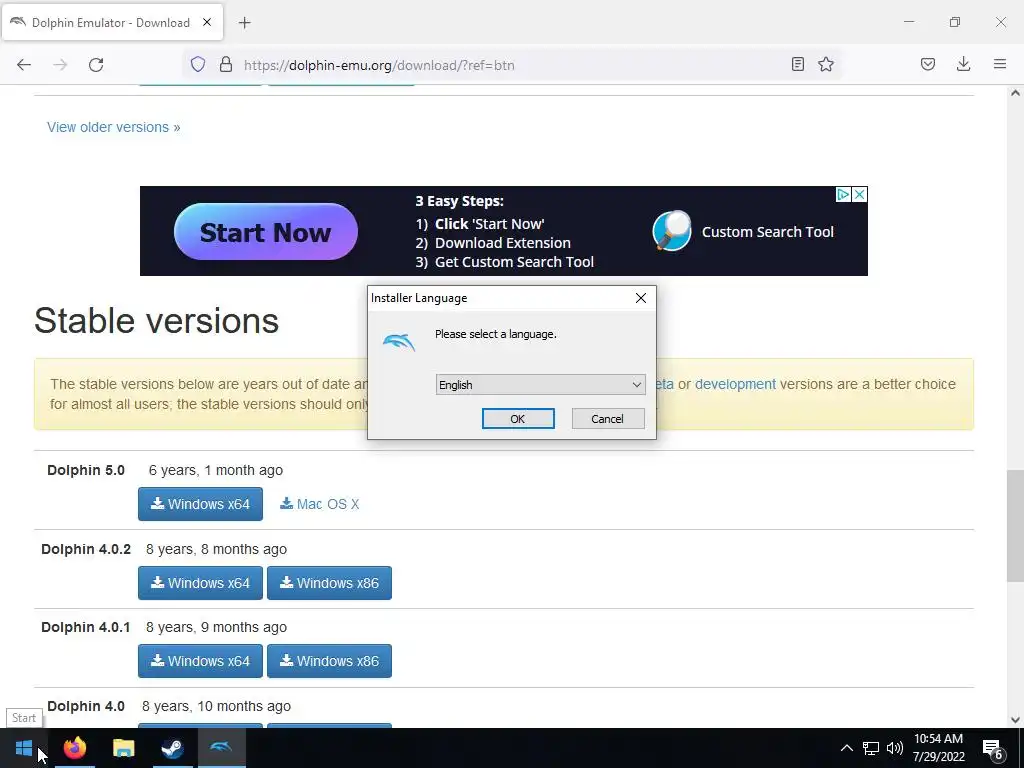Click the page vertical scrollbar thumb
Screen dimensions: 1024x768
[1015, 526]
